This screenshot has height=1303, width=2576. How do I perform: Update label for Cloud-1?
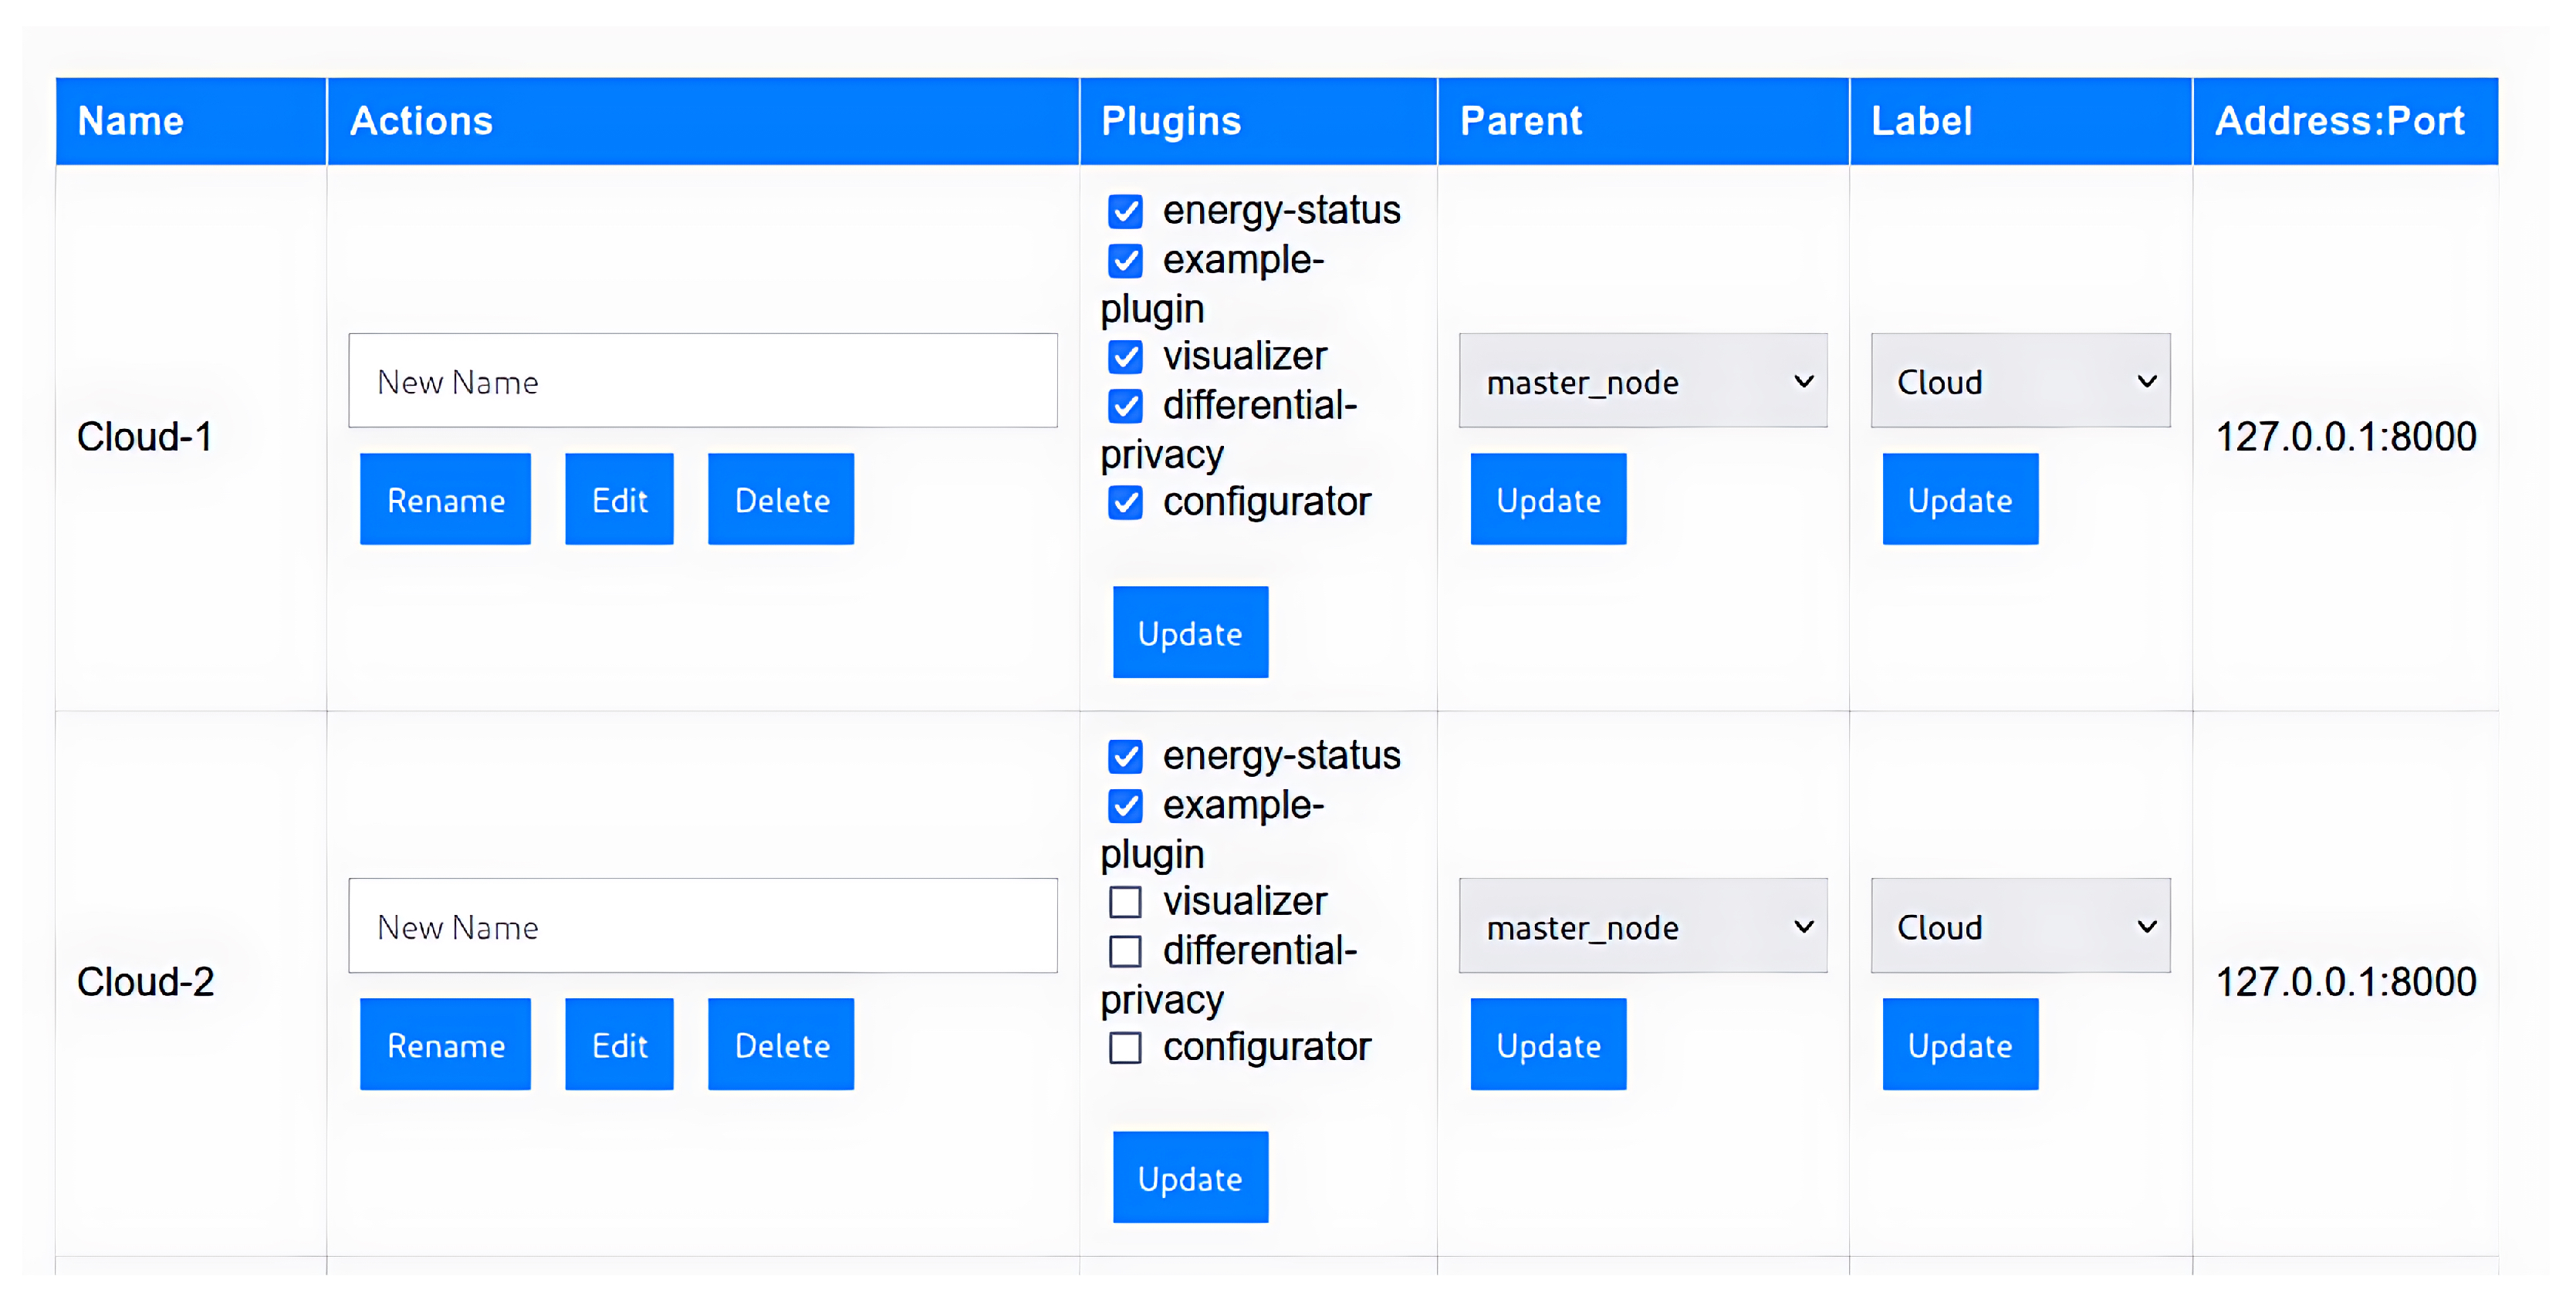[1960, 499]
